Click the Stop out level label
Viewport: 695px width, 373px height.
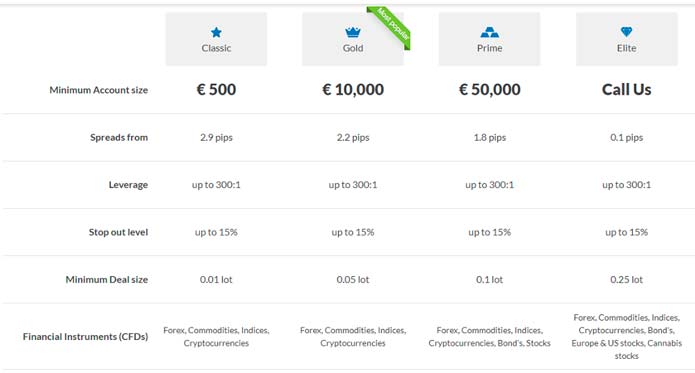coord(118,232)
